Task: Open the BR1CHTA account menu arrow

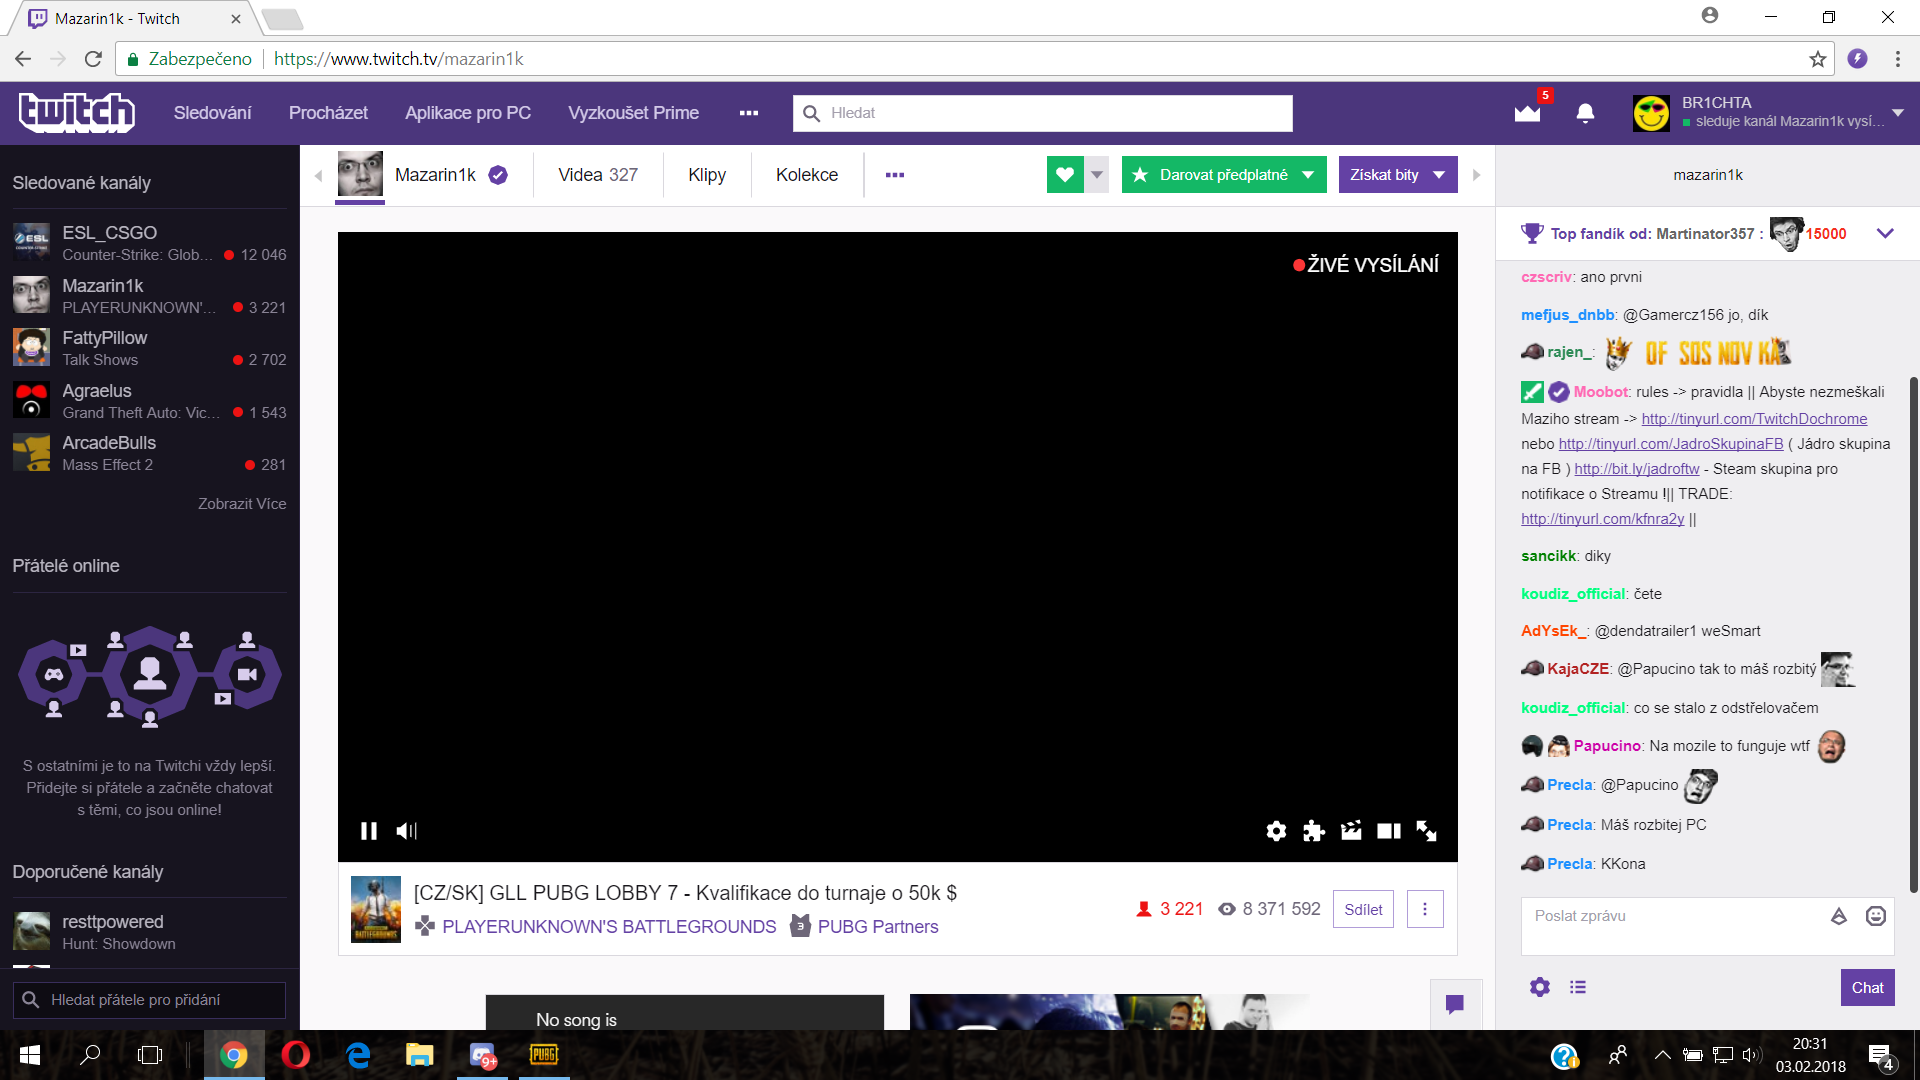Action: point(1898,112)
